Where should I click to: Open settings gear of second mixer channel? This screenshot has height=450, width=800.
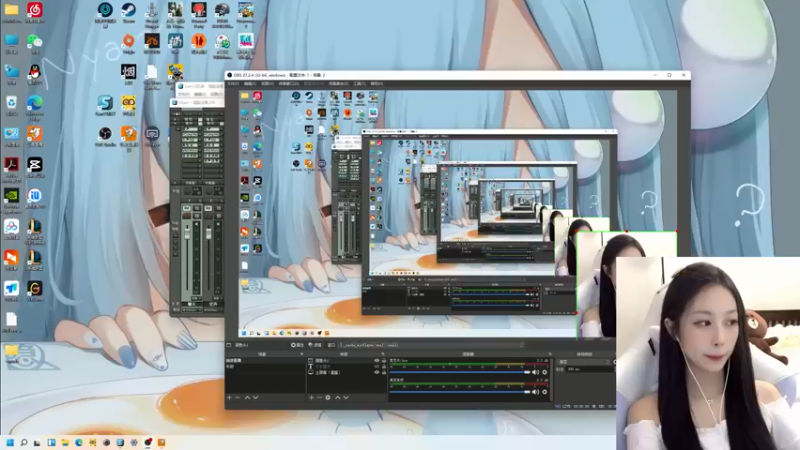coord(545,392)
